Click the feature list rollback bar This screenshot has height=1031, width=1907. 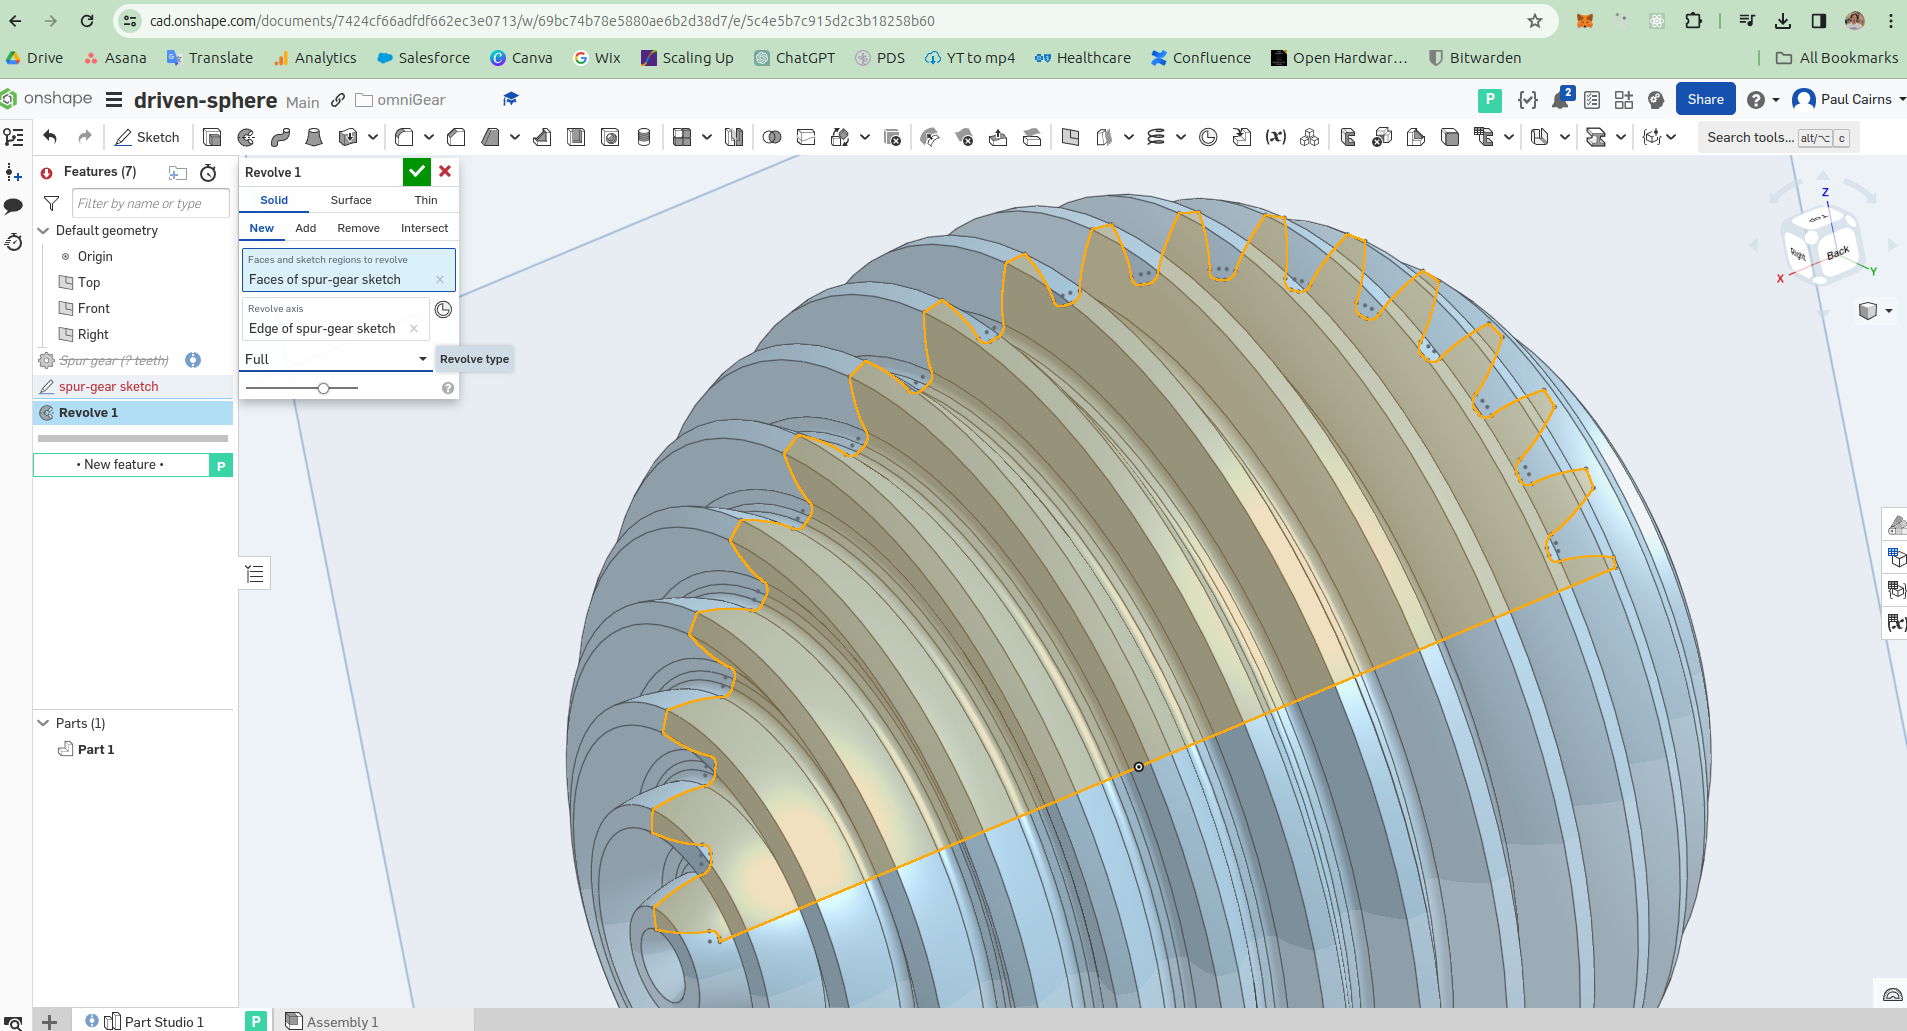point(133,438)
